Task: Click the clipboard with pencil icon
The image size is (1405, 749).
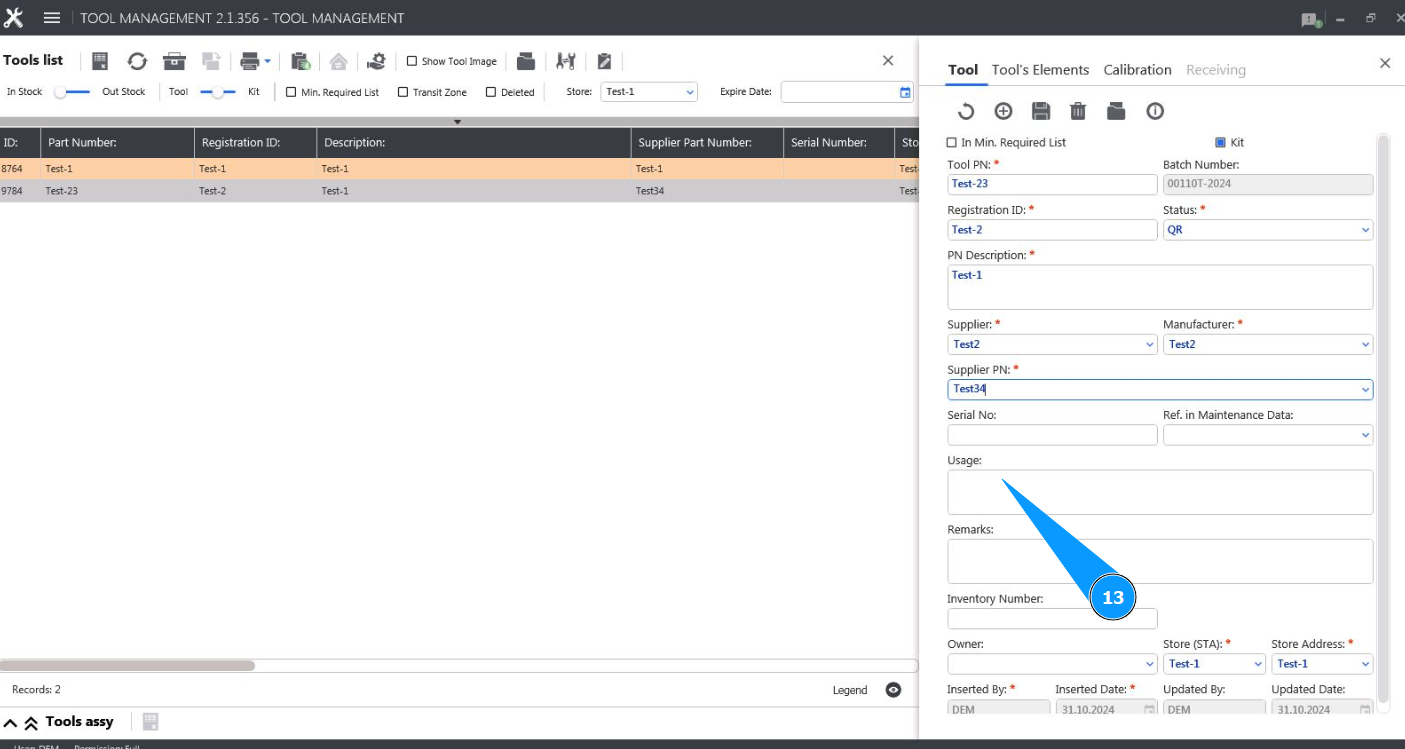Action: coord(604,61)
